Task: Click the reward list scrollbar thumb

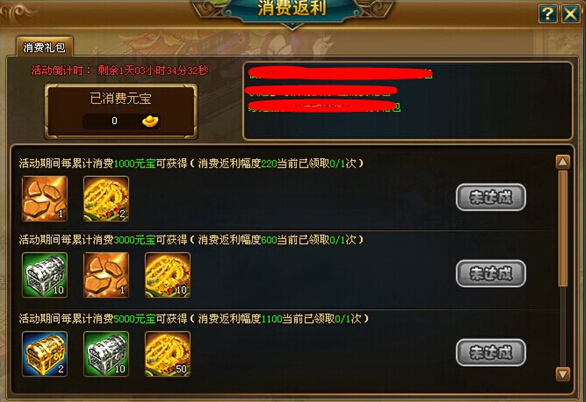Action: click(563, 229)
